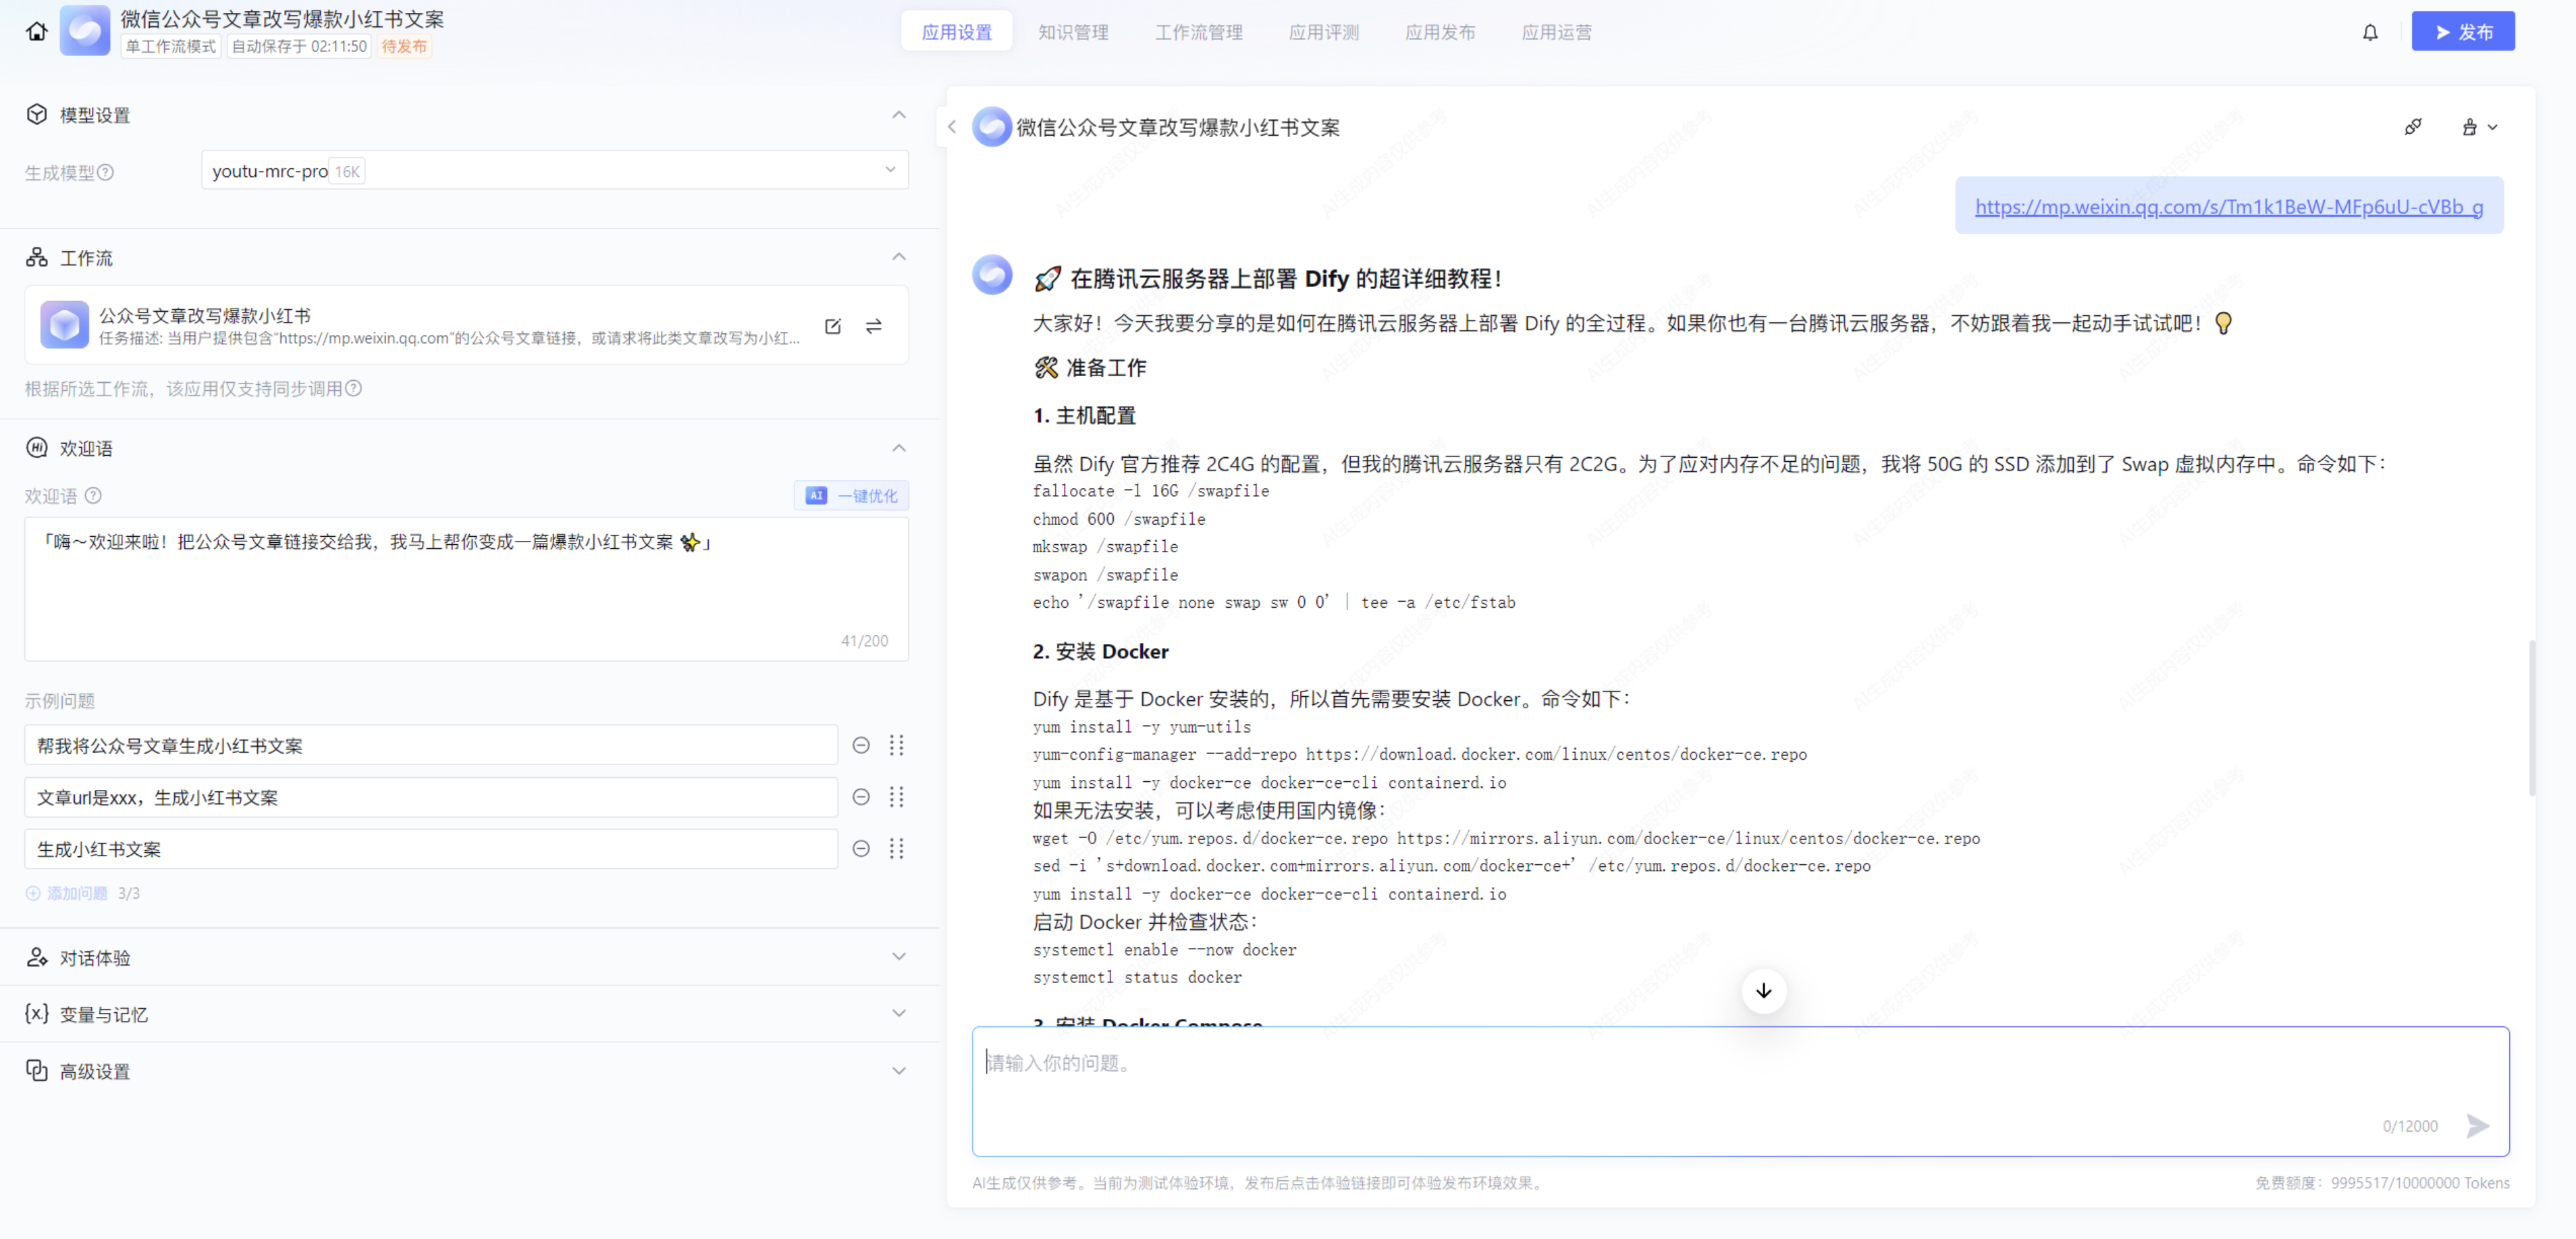Click the 一键优化 AI button
This screenshot has height=1239, width=2576.
click(851, 496)
